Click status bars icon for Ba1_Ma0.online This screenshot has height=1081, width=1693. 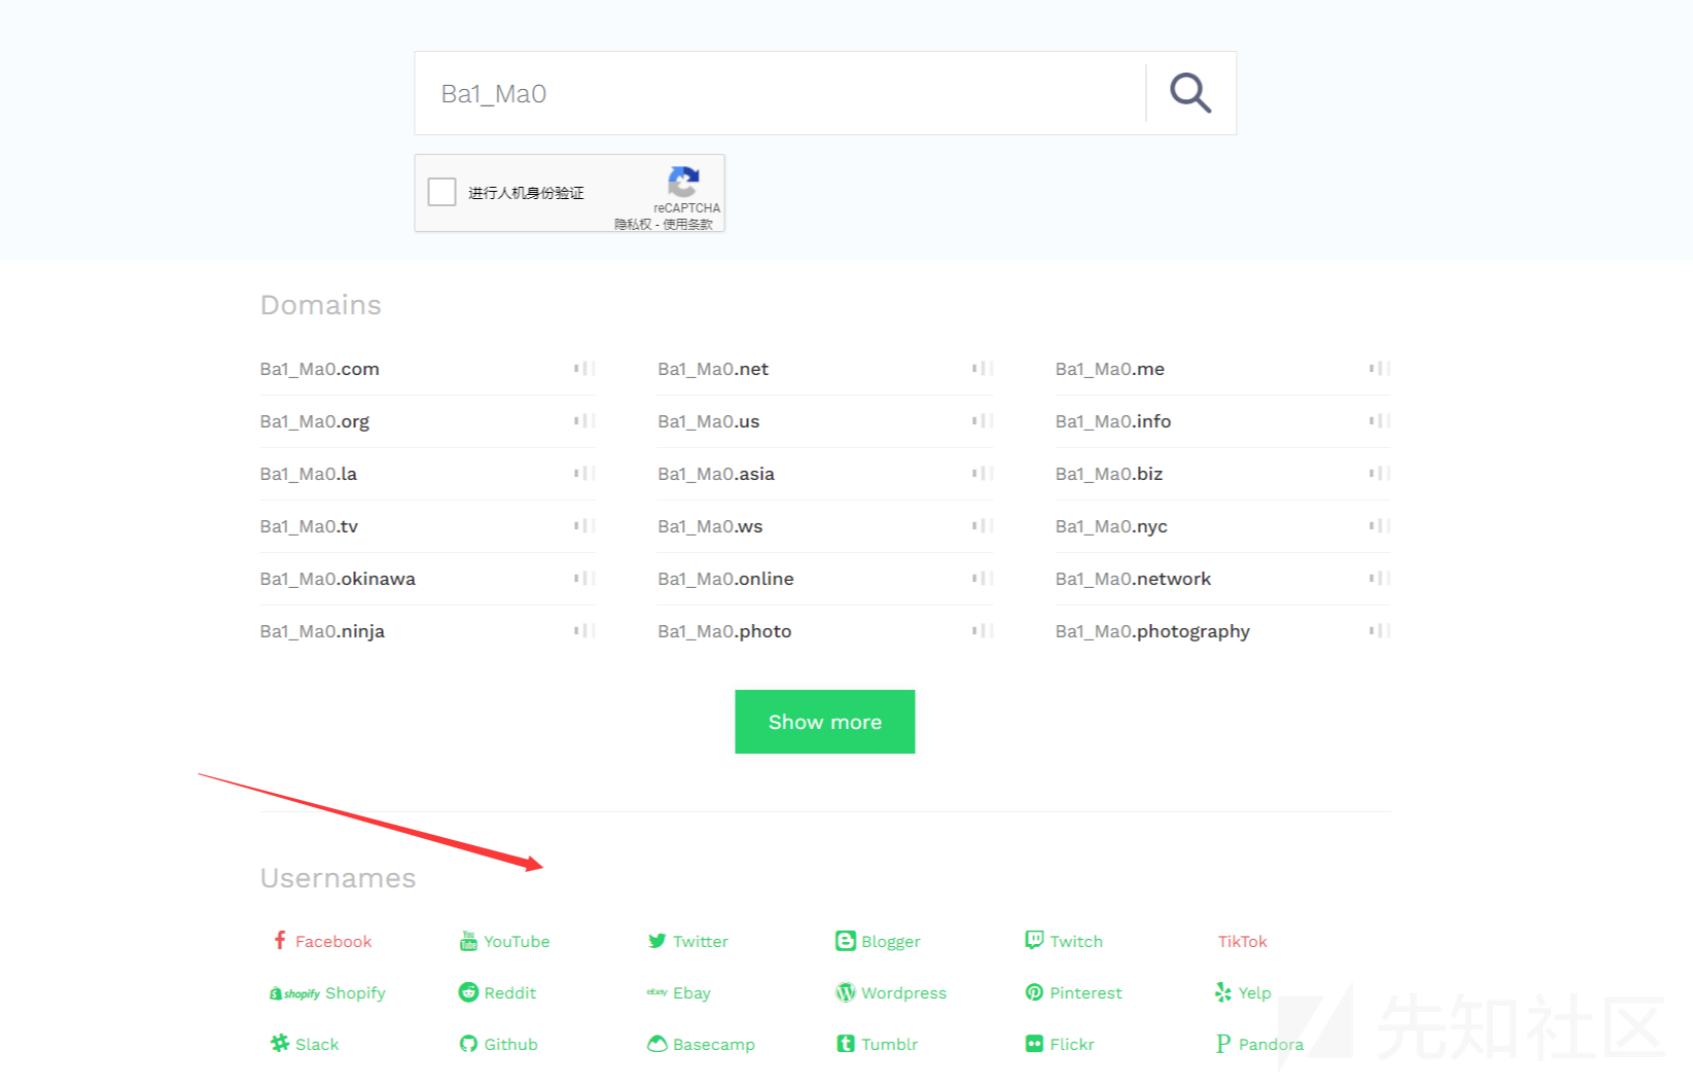(x=983, y=578)
